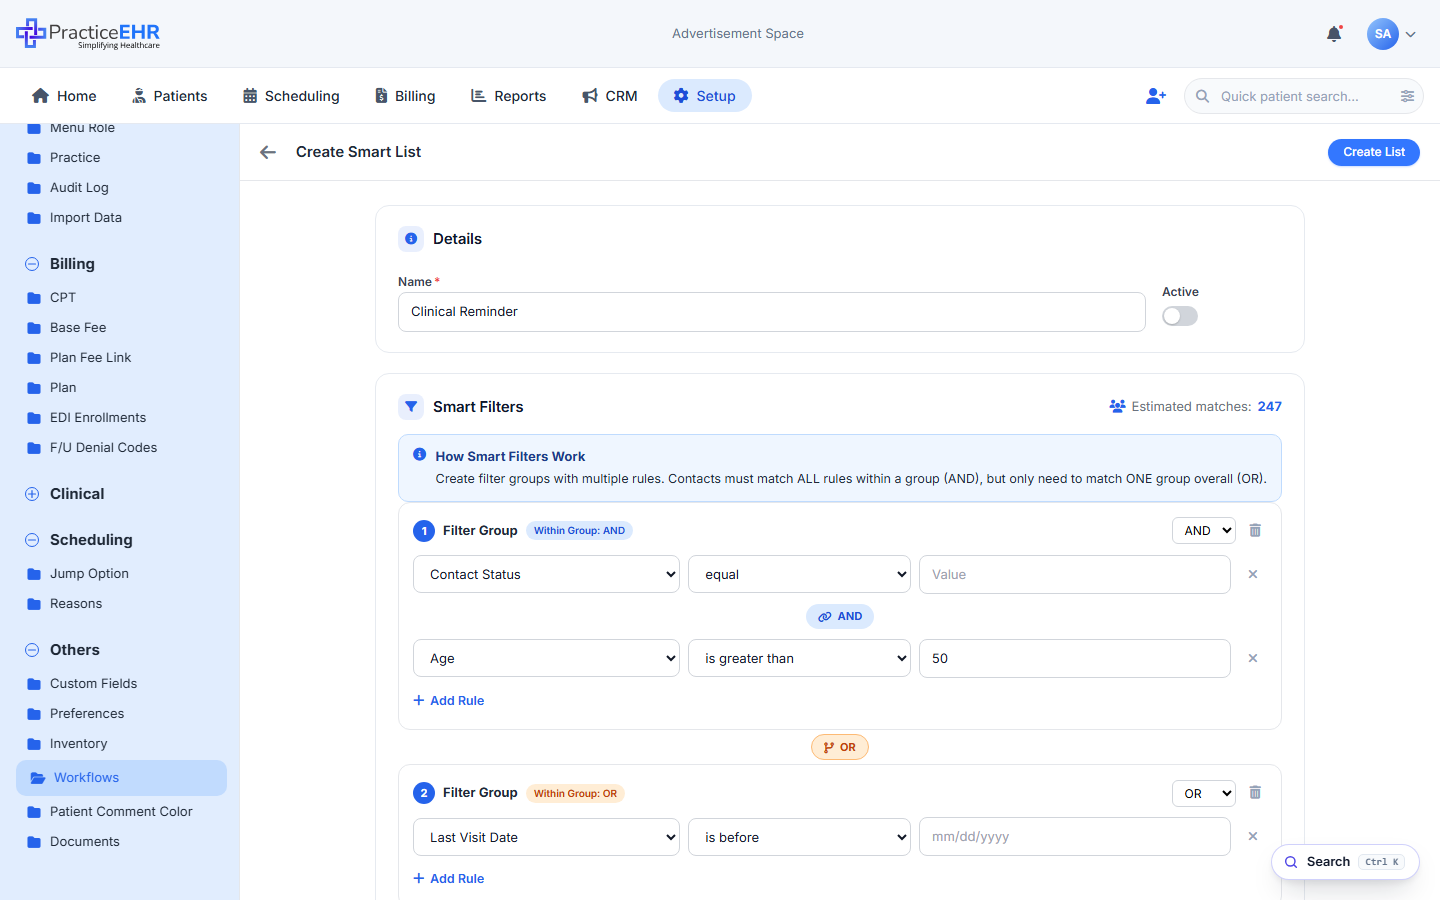Screen dimensions: 1440x900
Task: Open the Patients menu
Action: pyautogui.click(x=169, y=96)
